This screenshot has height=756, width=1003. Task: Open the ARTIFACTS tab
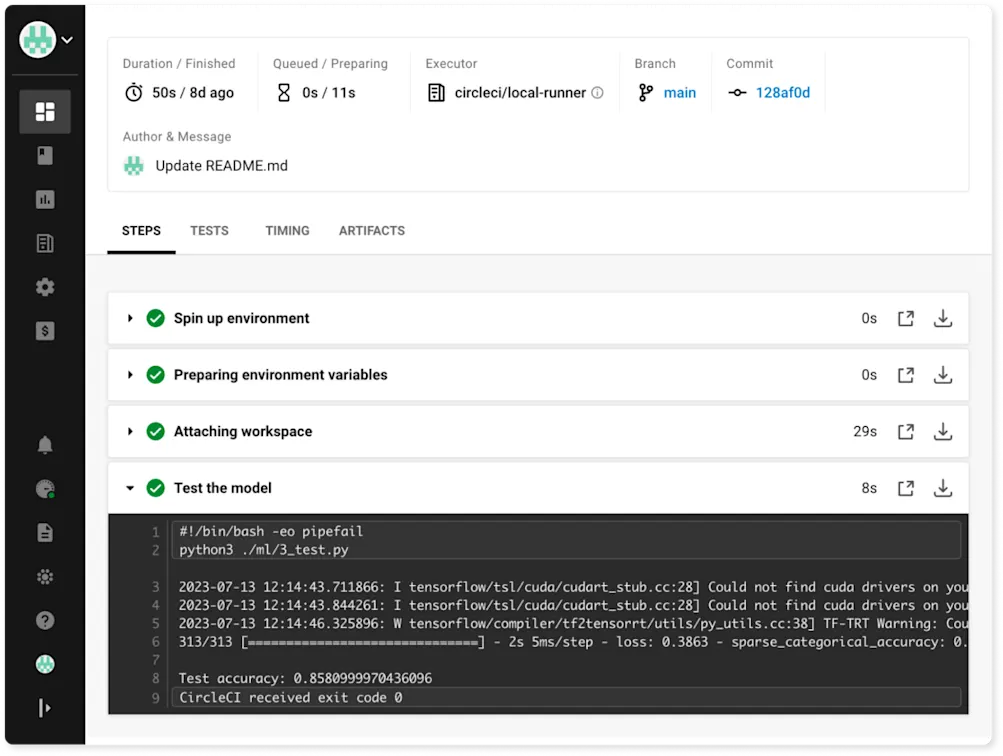(371, 230)
